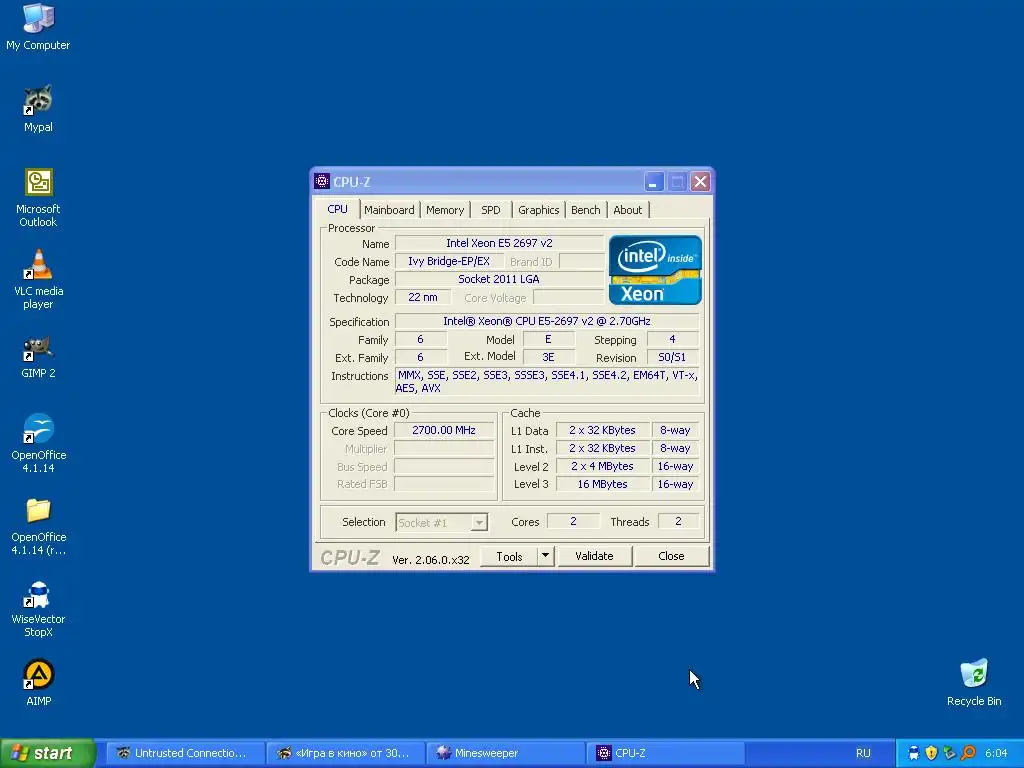This screenshot has height=768, width=1024.
Task: Expand the Tools dropdown arrow
Action: (545, 556)
